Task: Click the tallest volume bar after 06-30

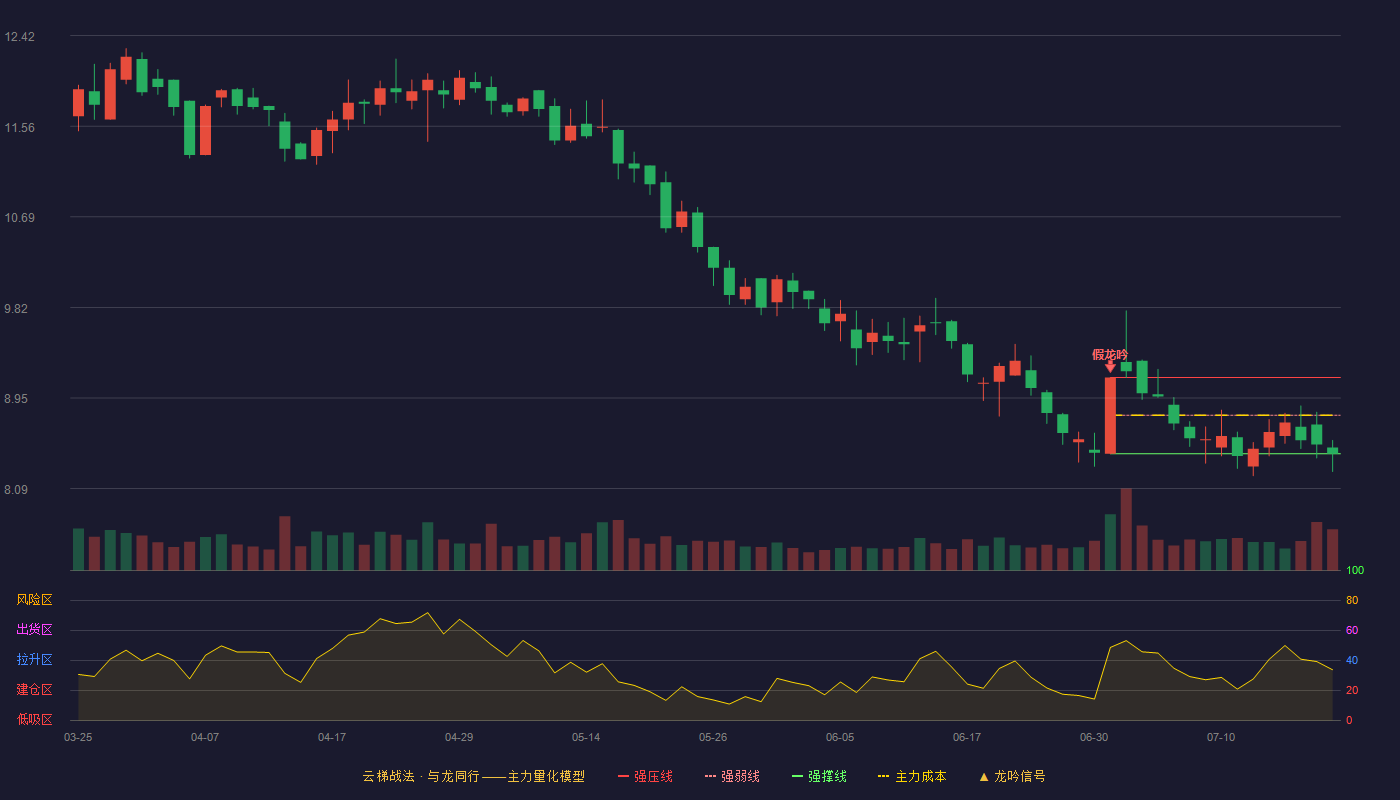Action: pyautogui.click(x=1126, y=529)
